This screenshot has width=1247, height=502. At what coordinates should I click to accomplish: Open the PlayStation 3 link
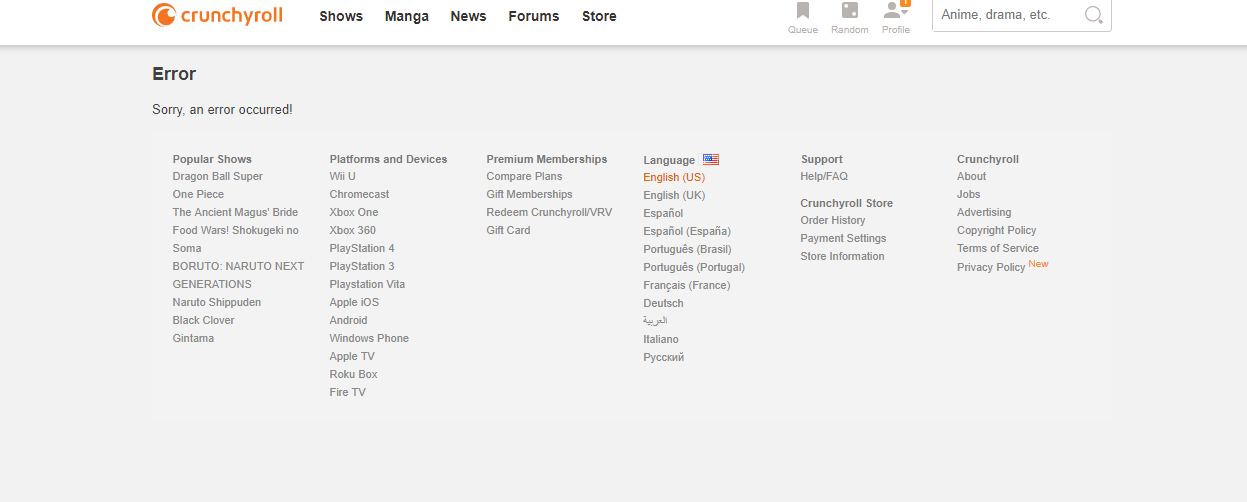[x=362, y=266]
